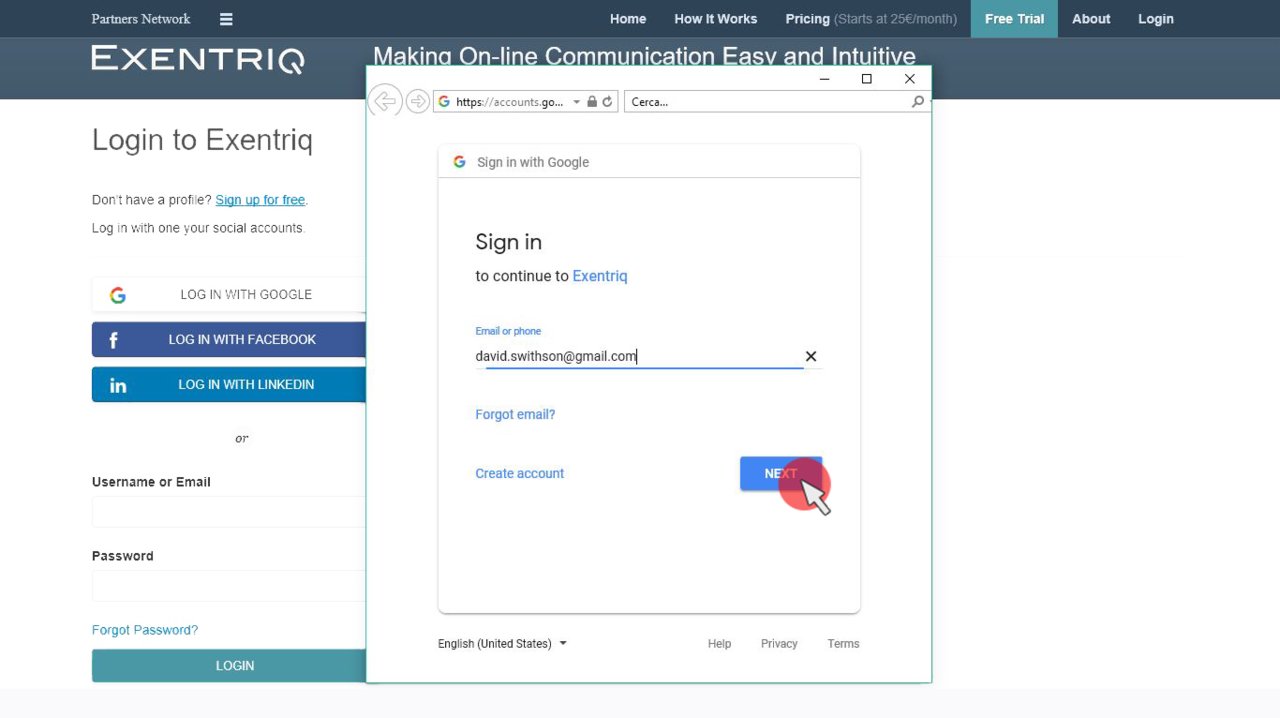Screen dimensions: 1280x718
Task: Click Partners Network in the top bar
Action: click(x=141, y=19)
